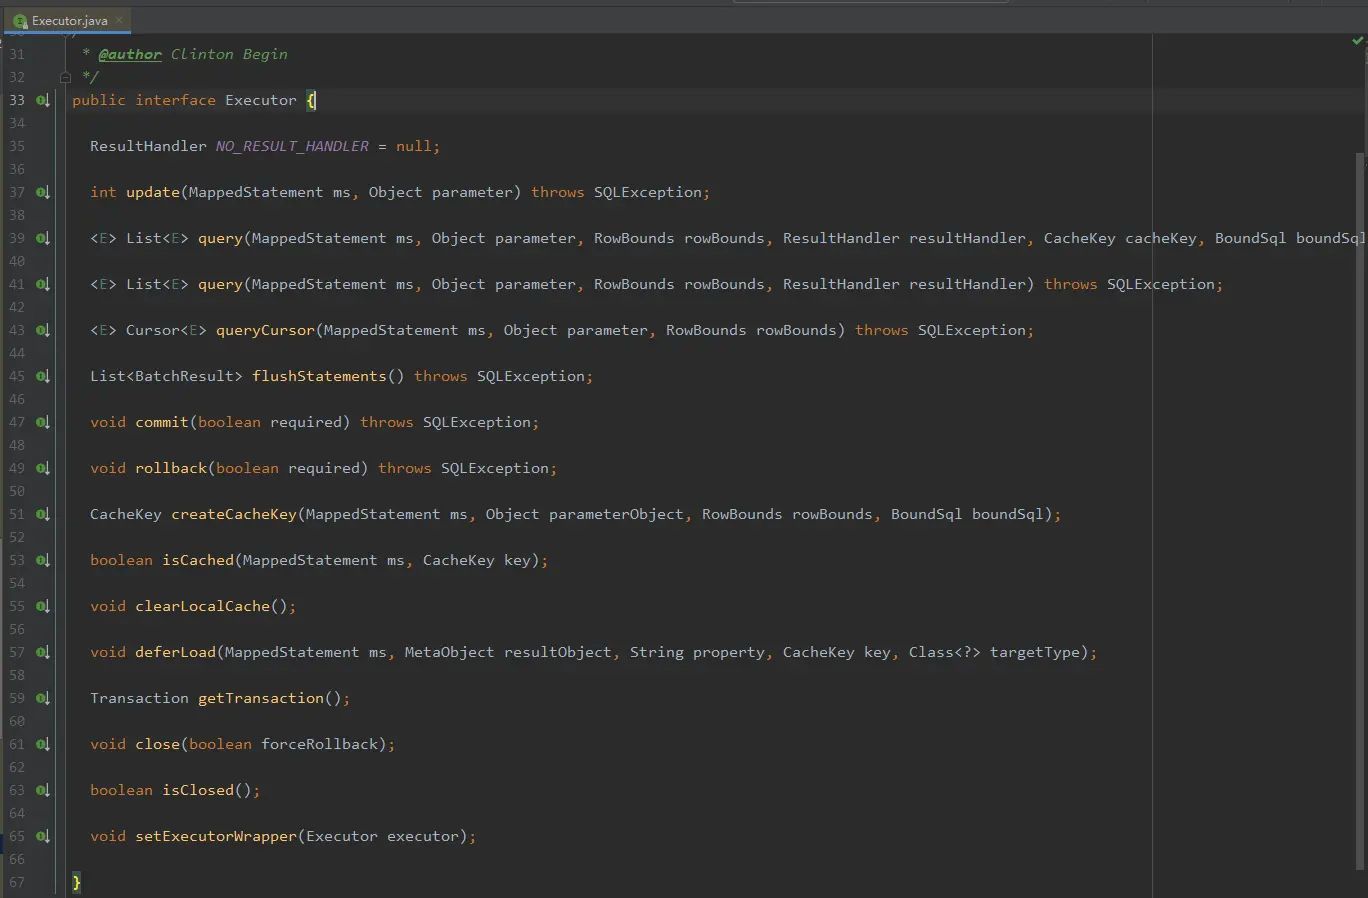Click gutter icon beside isCached method
Viewport: 1368px width, 898px height.
pos(43,560)
